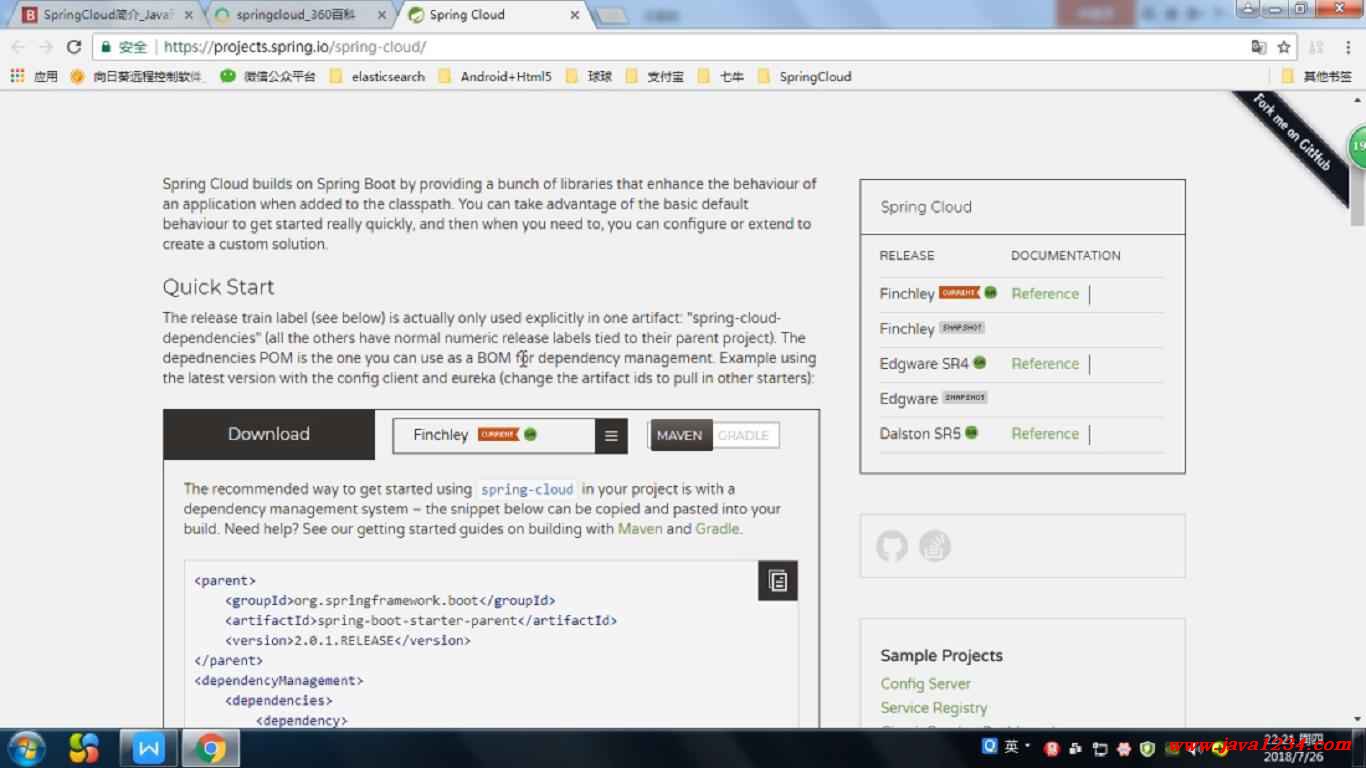Click the SNAPSHOT badge beside Edgware
1366x768 pixels.
coord(965,397)
